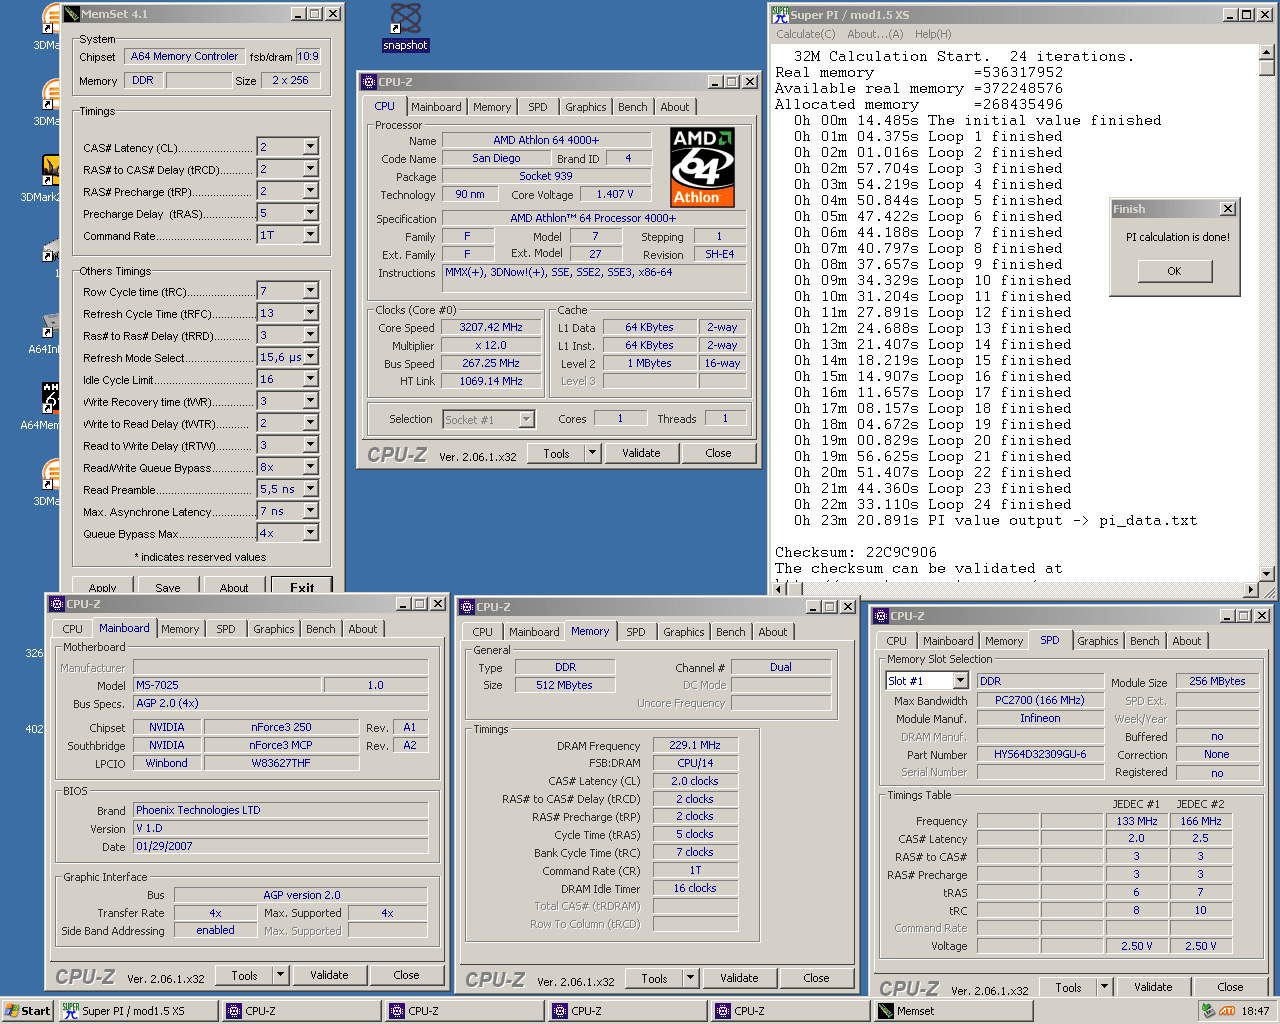Open Slot #1 dropdown in SPD window

(960, 681)
